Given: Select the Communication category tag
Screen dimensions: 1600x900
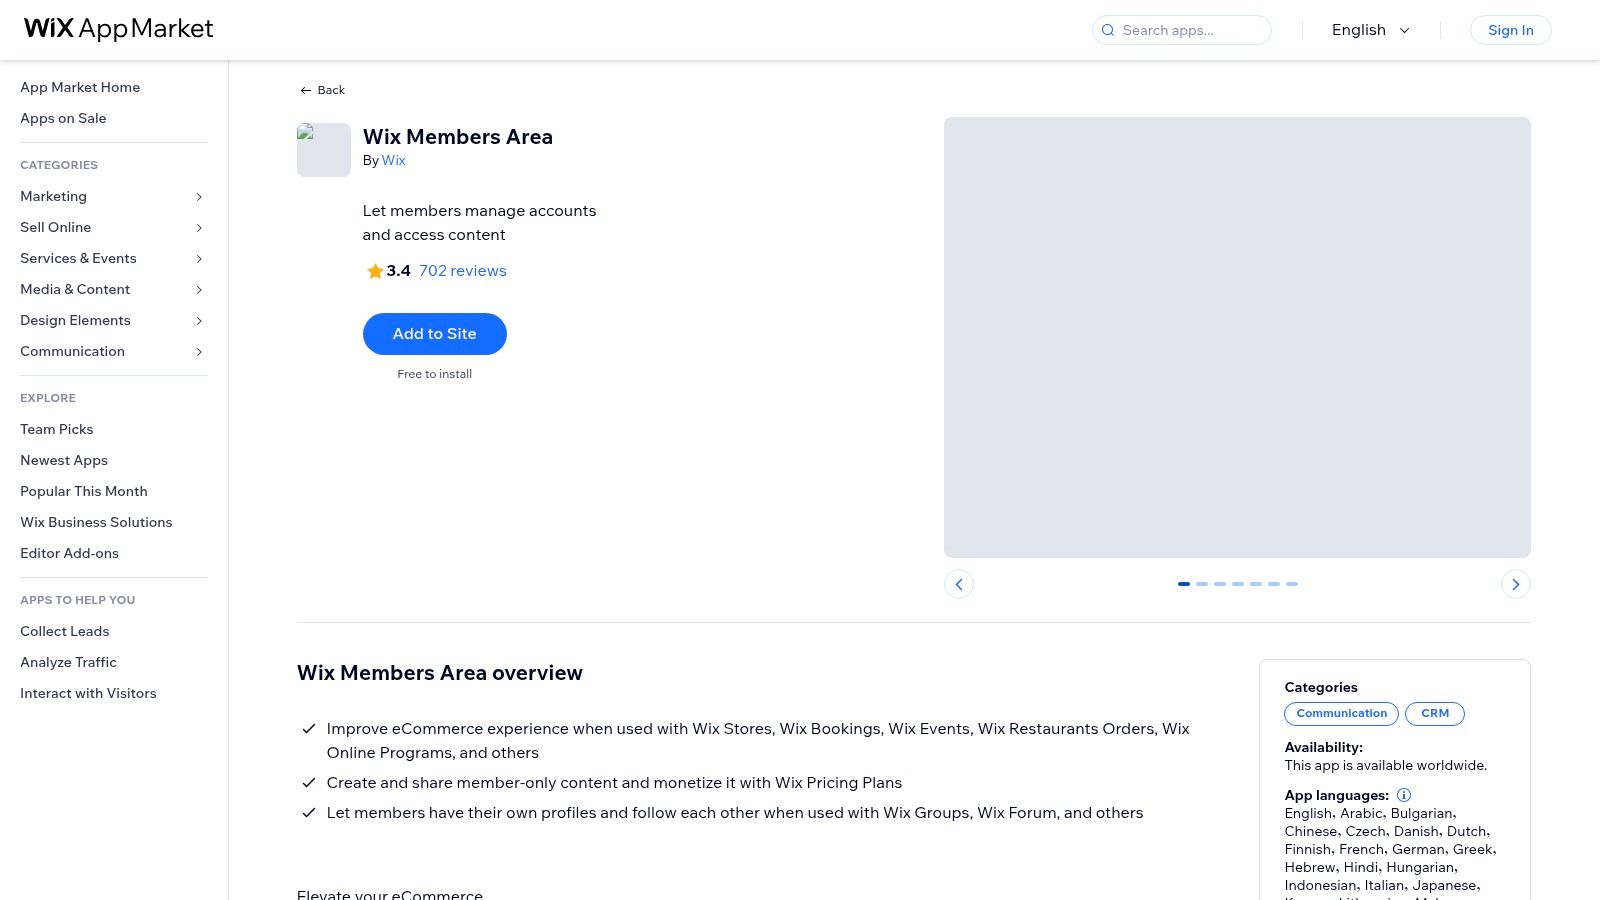Looking at the screenshot, I should [x=1341, y=713].
